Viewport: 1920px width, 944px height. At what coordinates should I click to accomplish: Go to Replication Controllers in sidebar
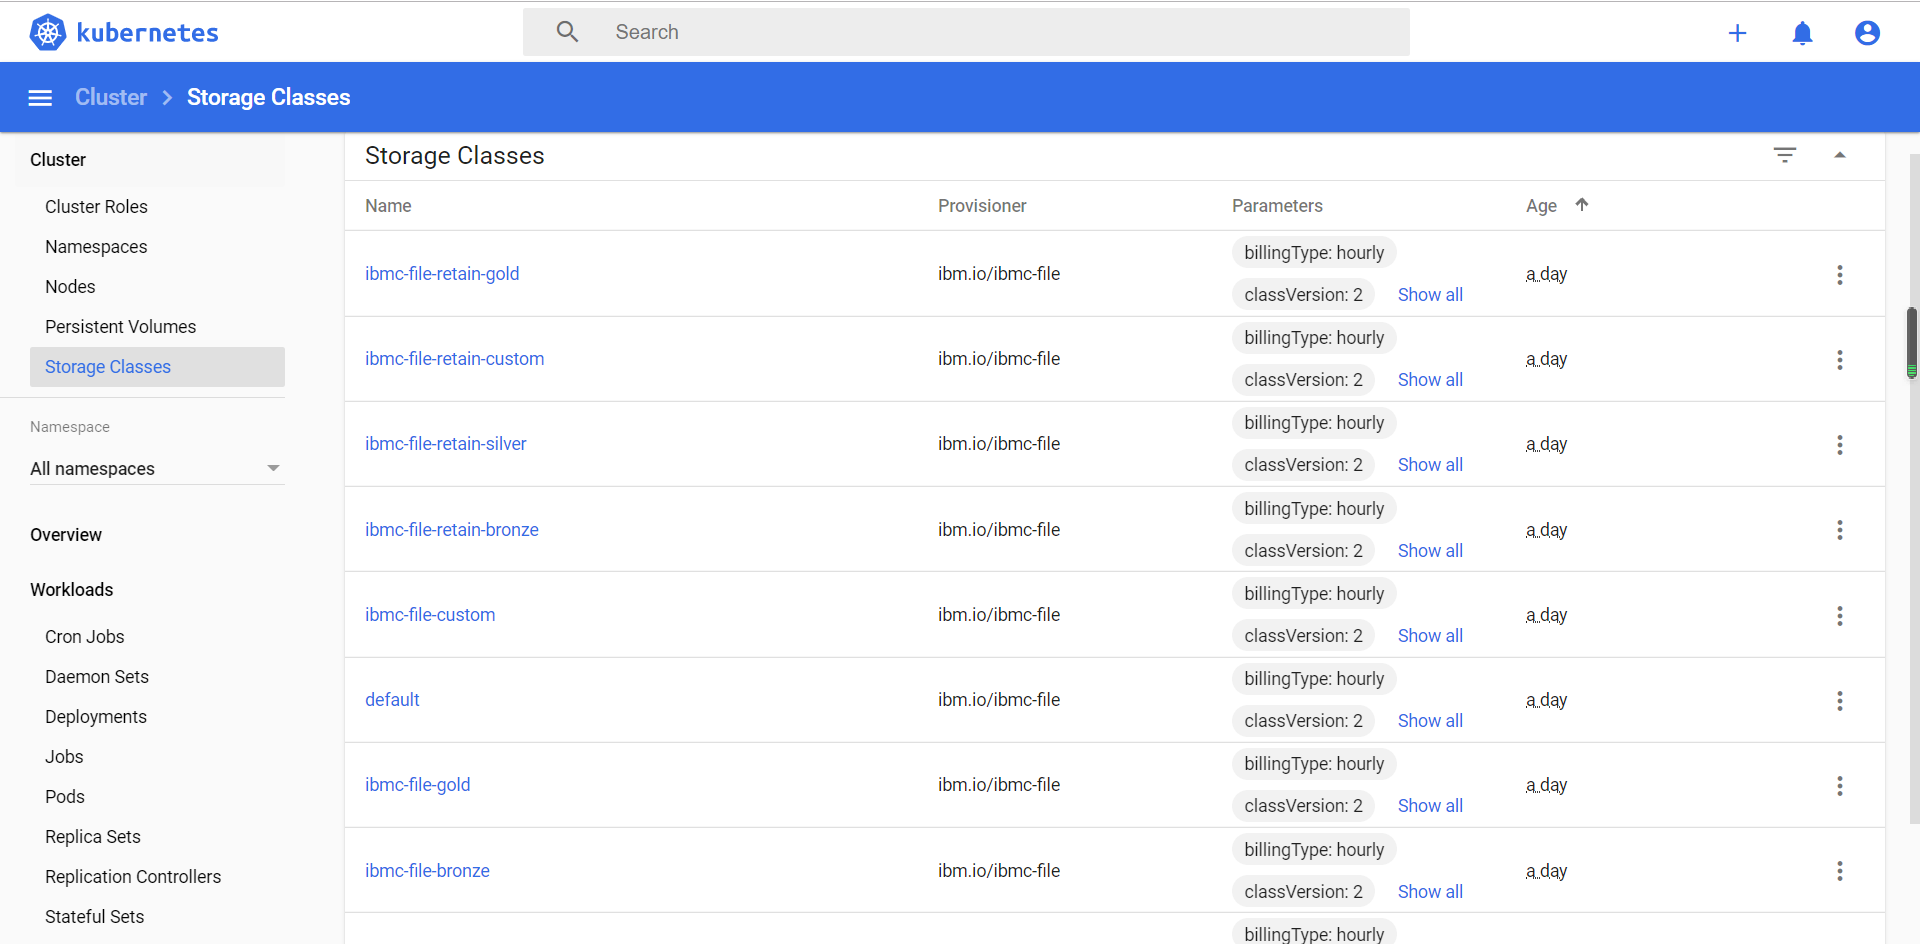click(x=133, y=877)
